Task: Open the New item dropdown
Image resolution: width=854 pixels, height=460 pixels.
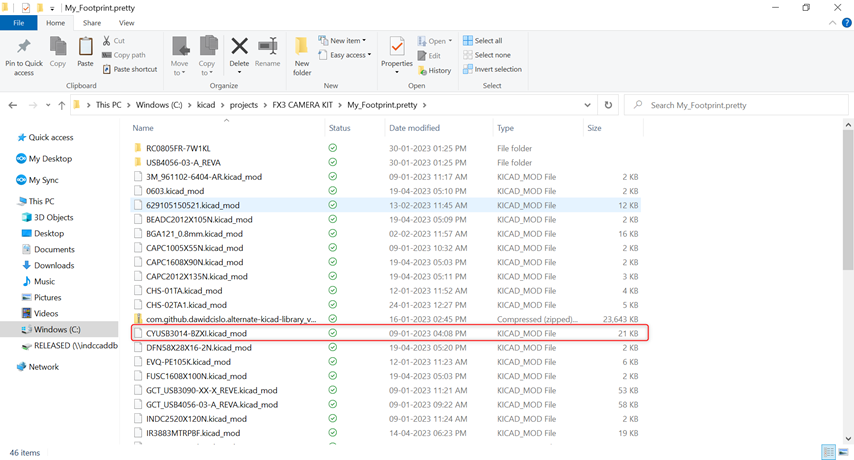Action: [343, 41]
